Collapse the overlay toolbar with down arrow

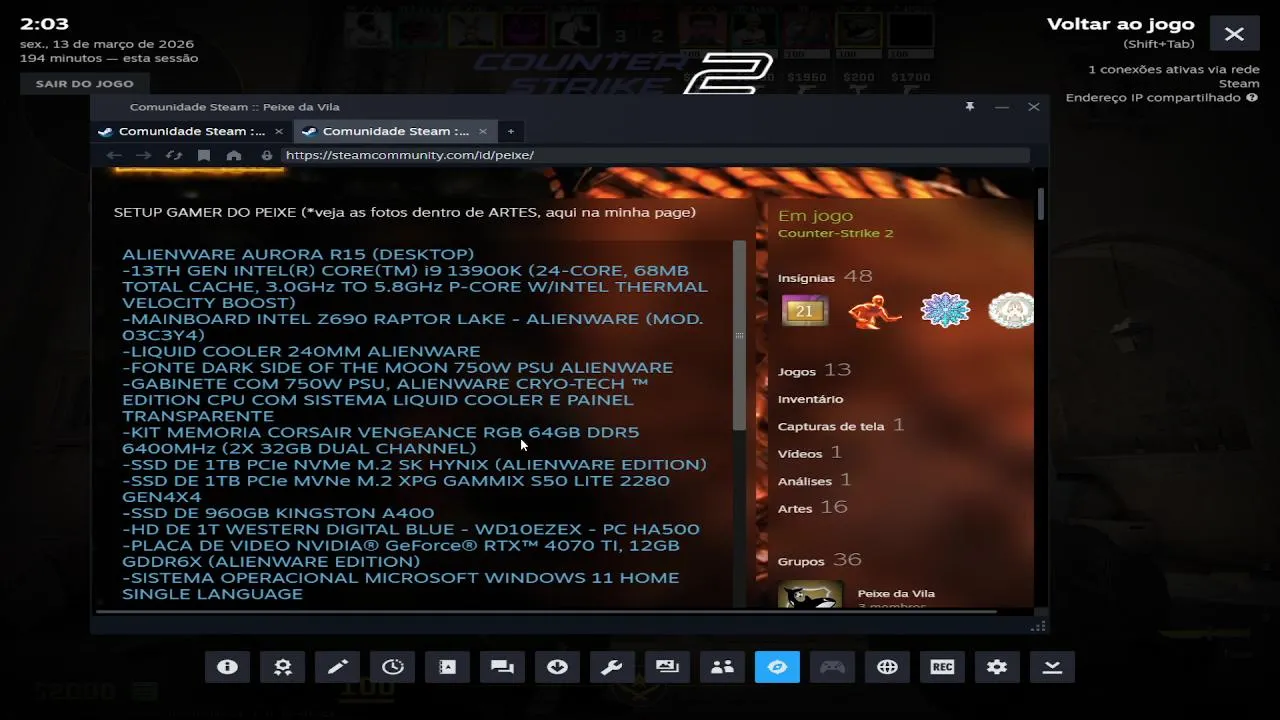pos(1052,667)
